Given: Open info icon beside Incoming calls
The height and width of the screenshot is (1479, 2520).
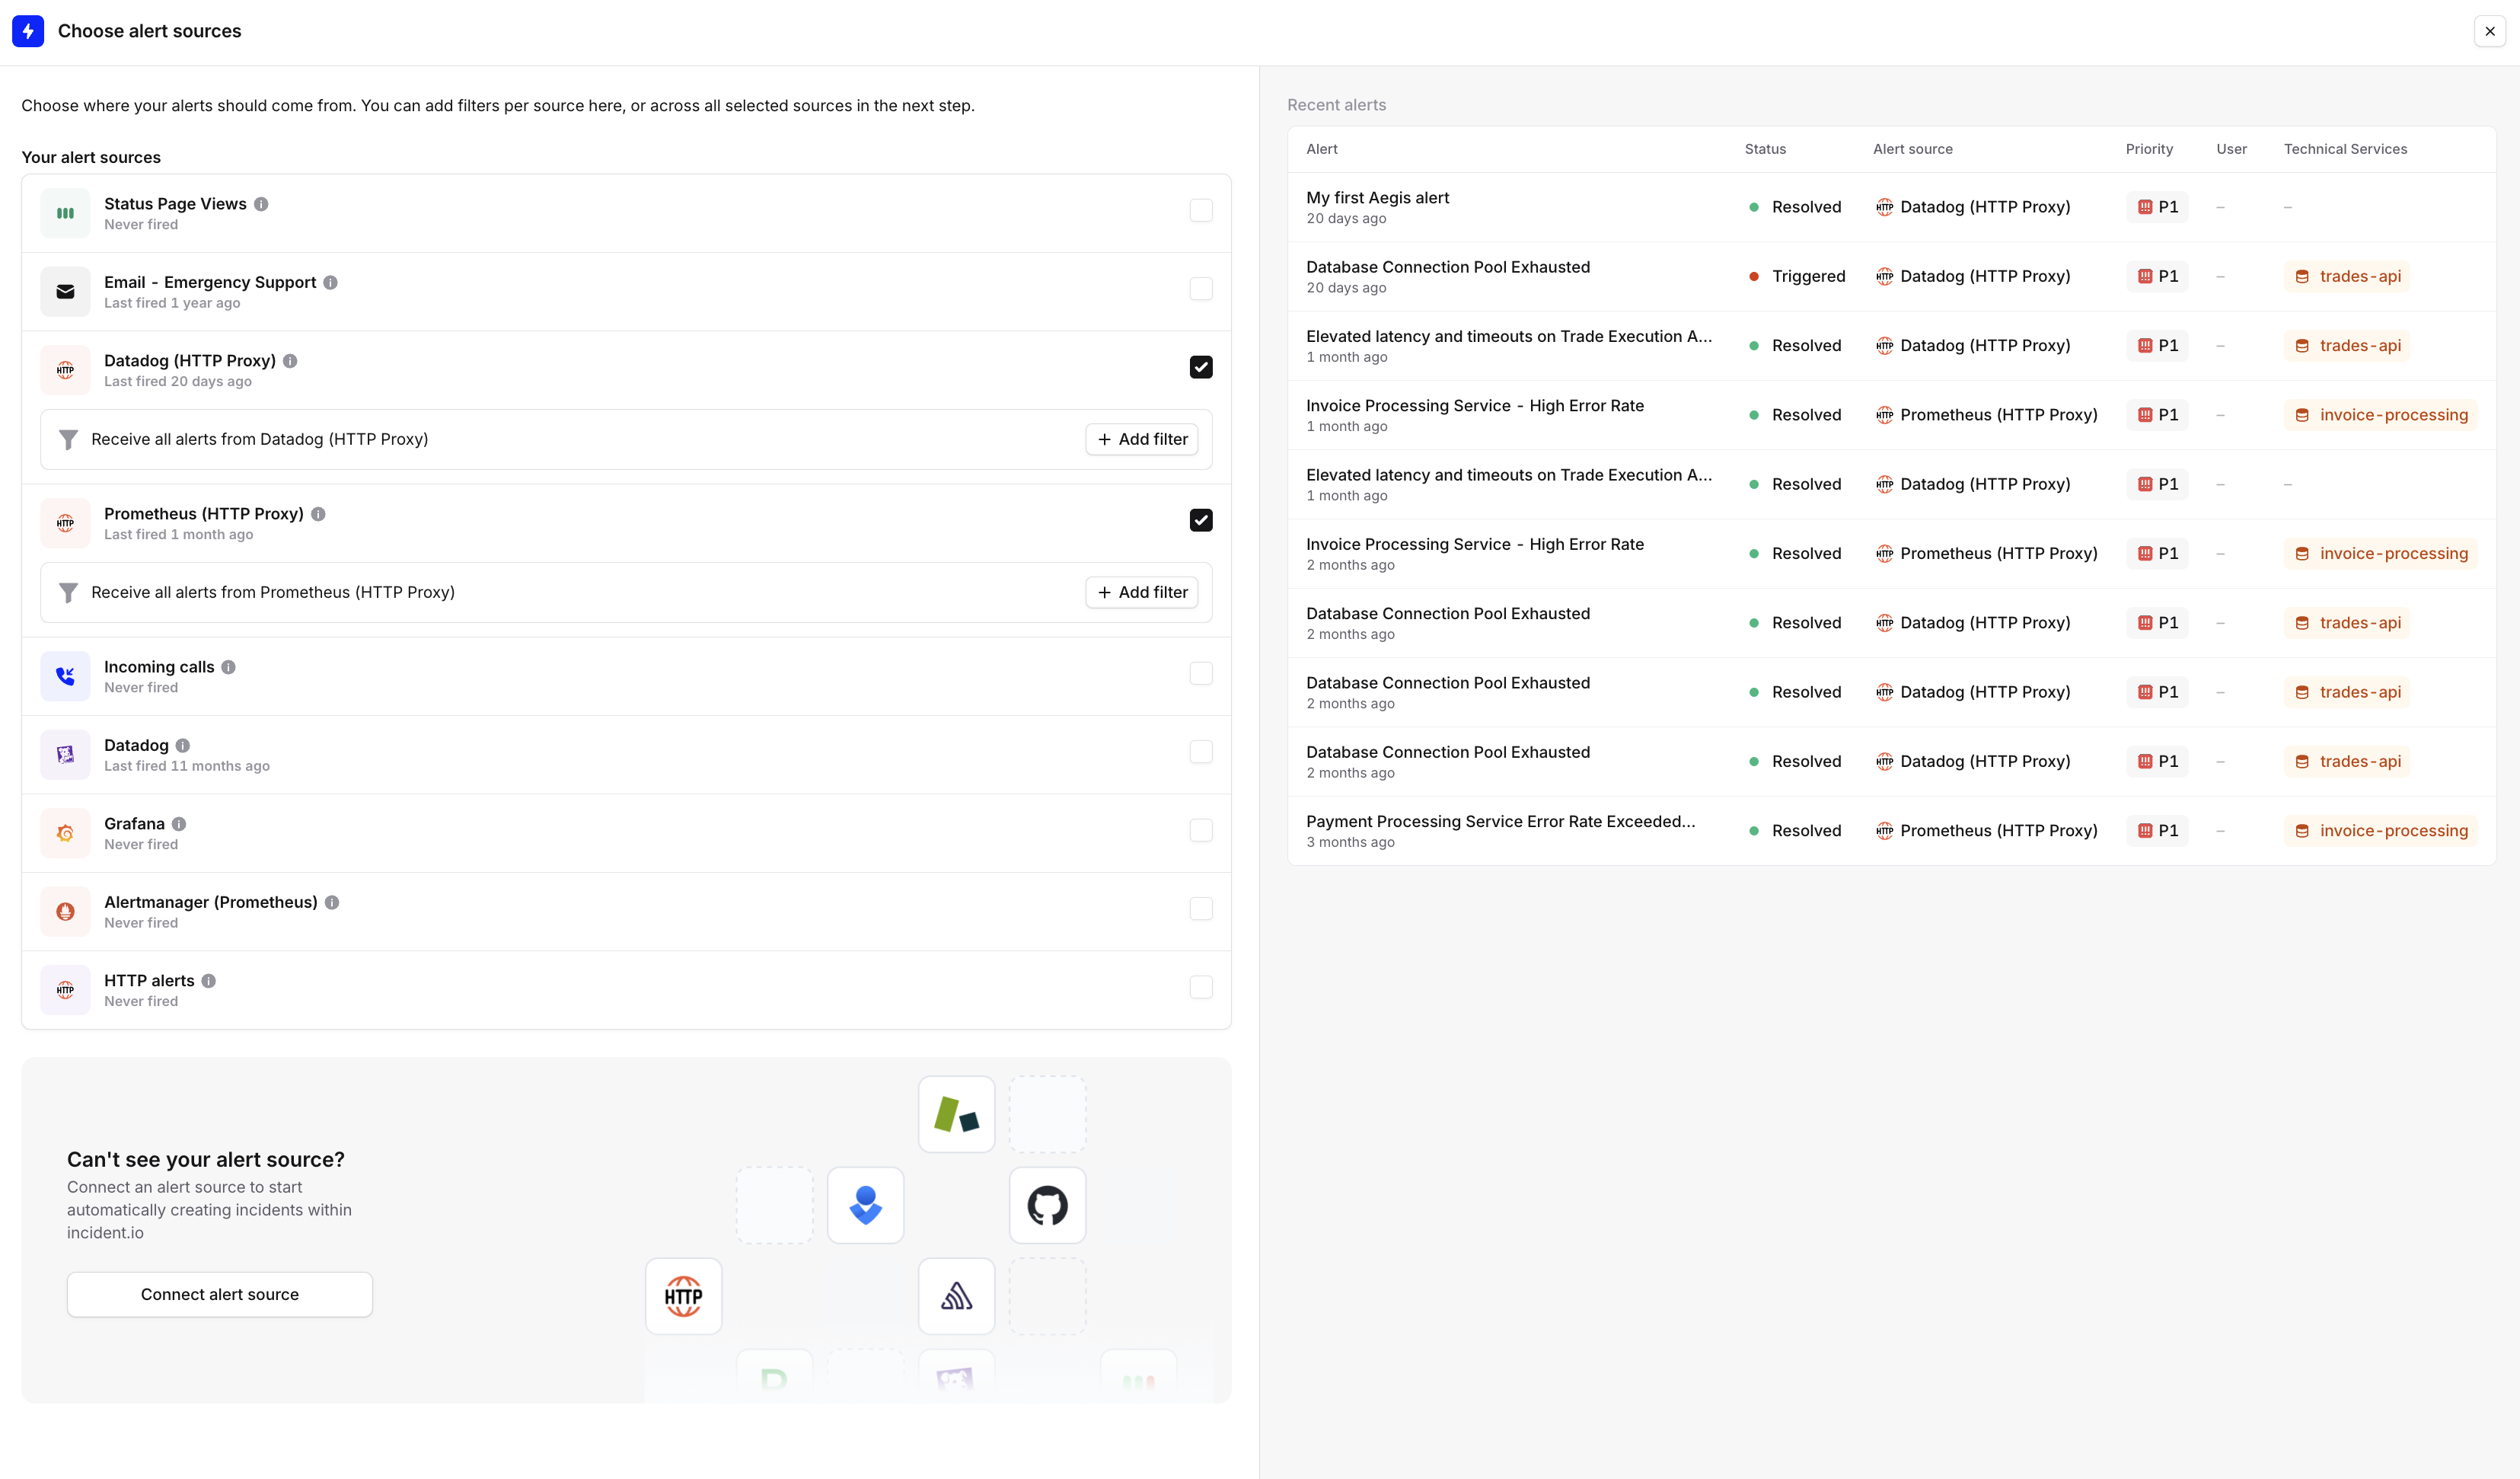Looking at the screenshot, I should [x=228, y=667].
